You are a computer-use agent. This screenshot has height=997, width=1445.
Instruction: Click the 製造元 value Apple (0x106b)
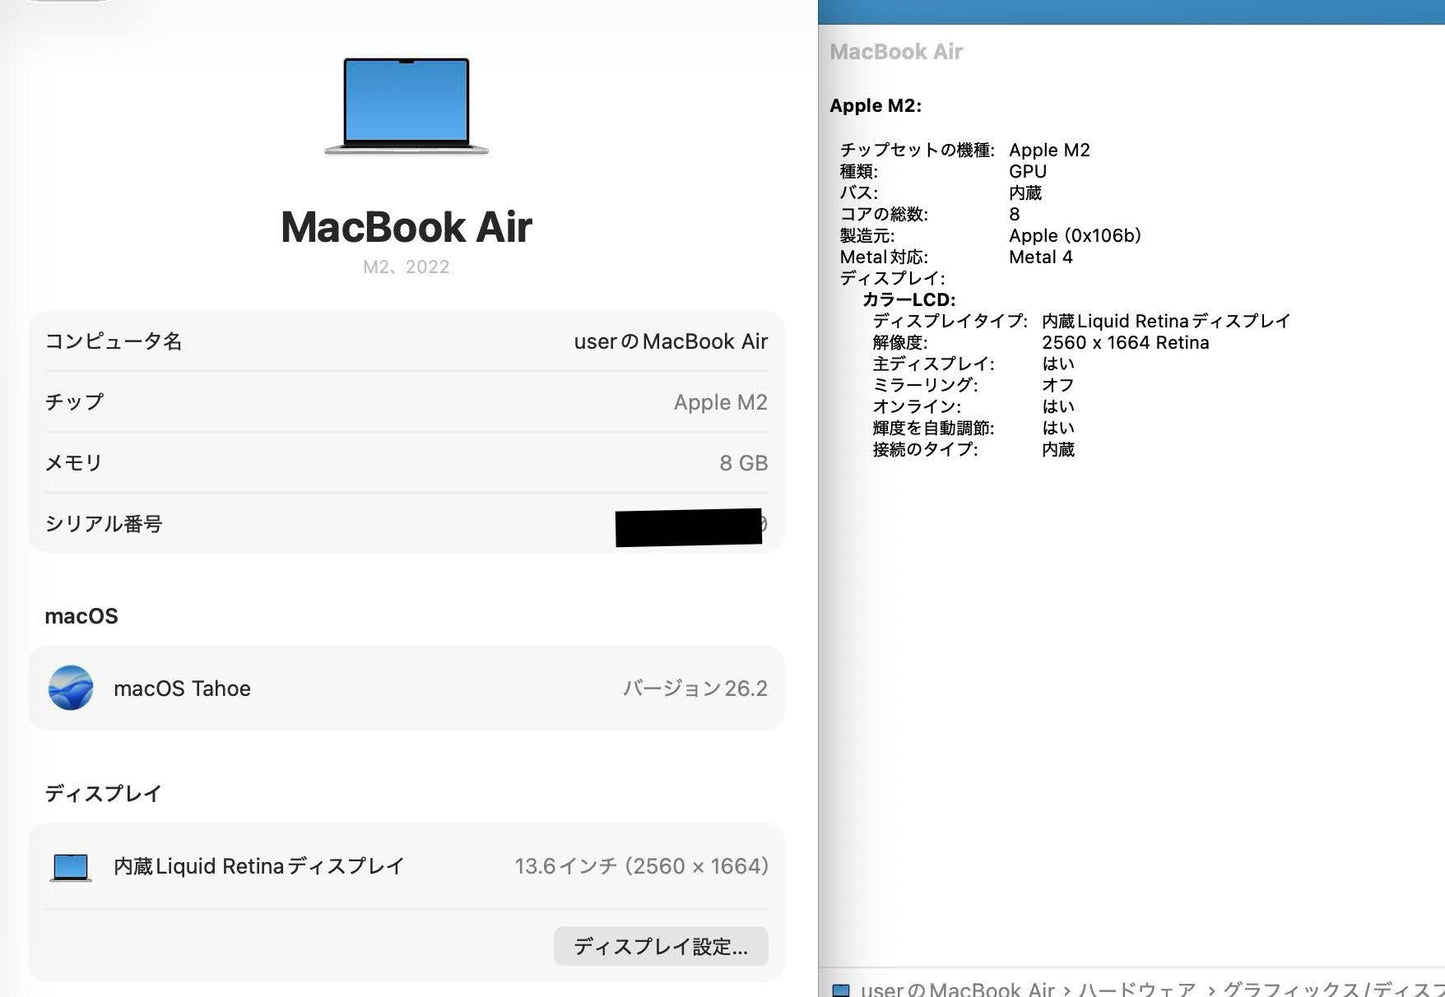pyautogui.click(x=1075, y=236)
